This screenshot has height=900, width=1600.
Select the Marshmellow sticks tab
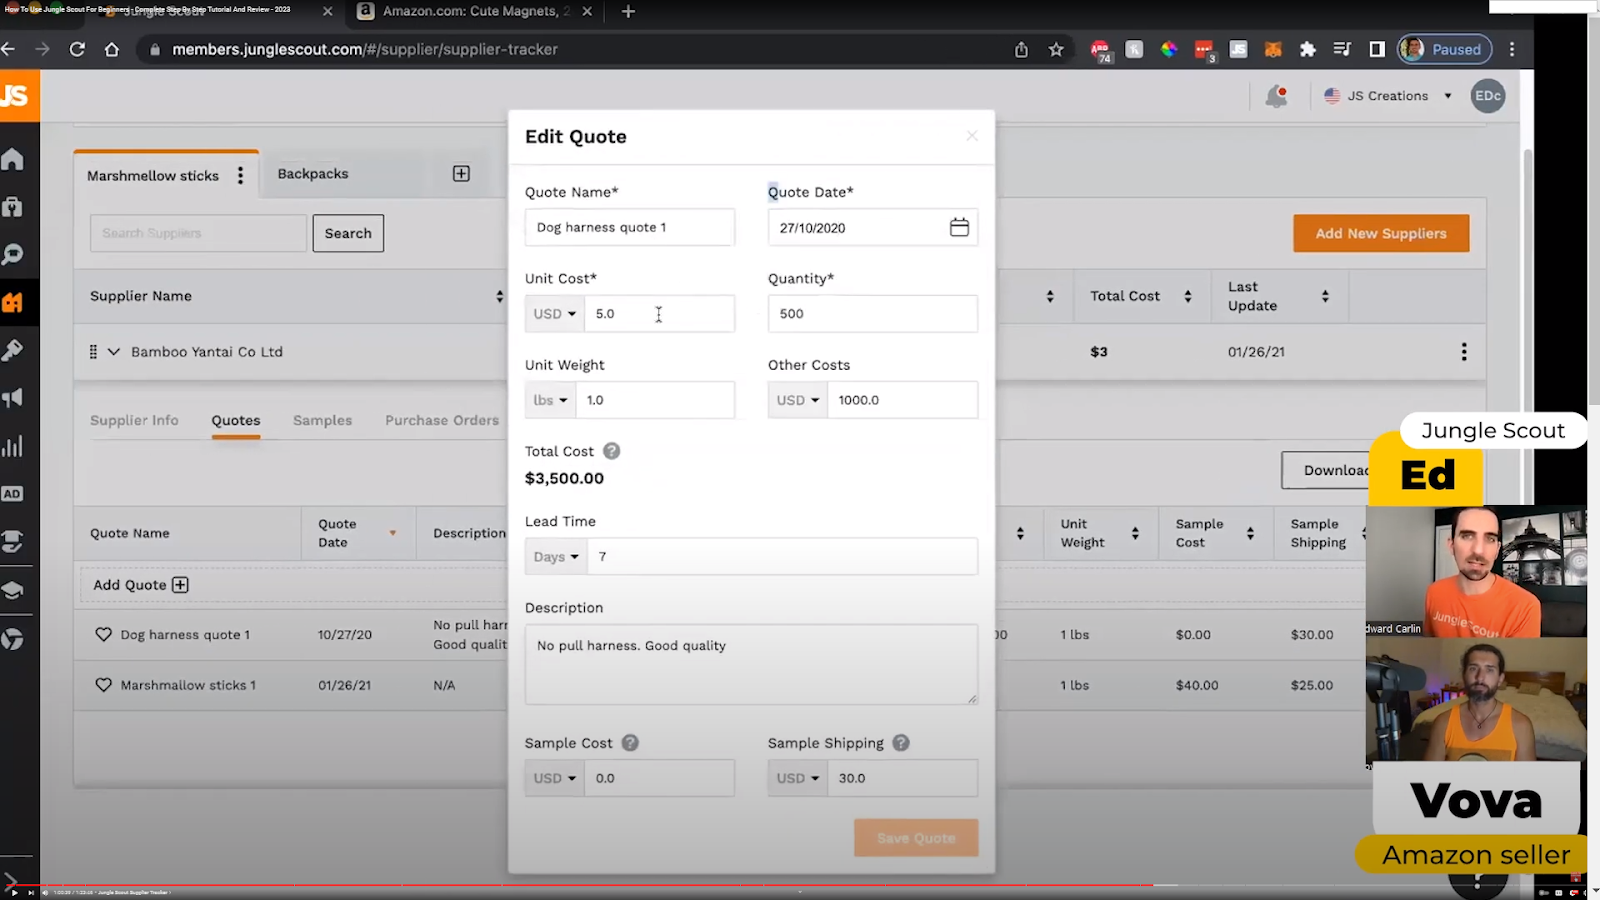click(x=153, y=175)
